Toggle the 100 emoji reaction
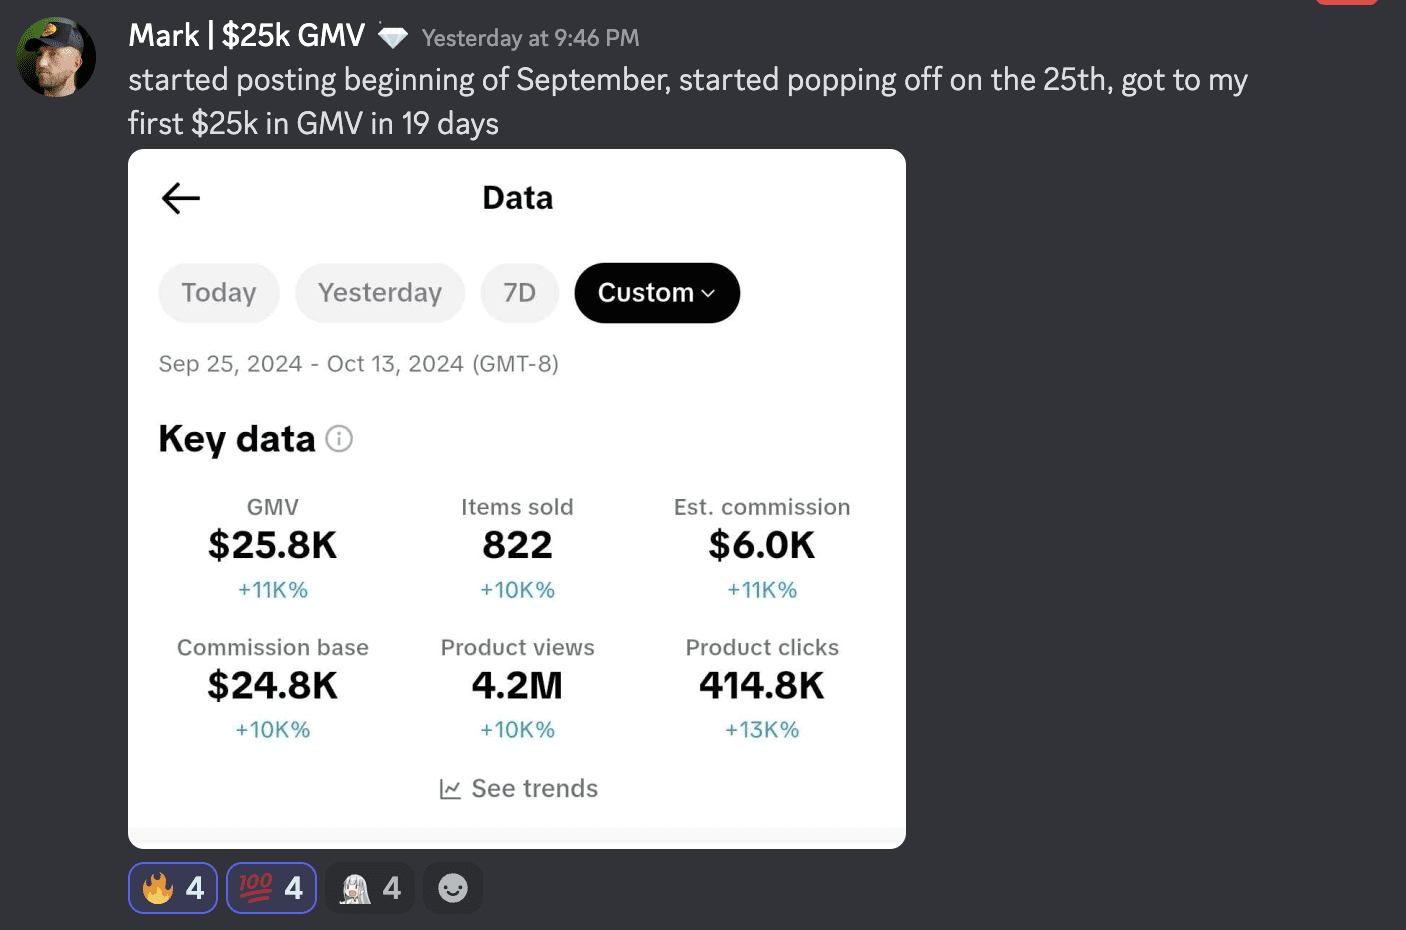This screenshot has height=930, width=1406. [271, 888]
